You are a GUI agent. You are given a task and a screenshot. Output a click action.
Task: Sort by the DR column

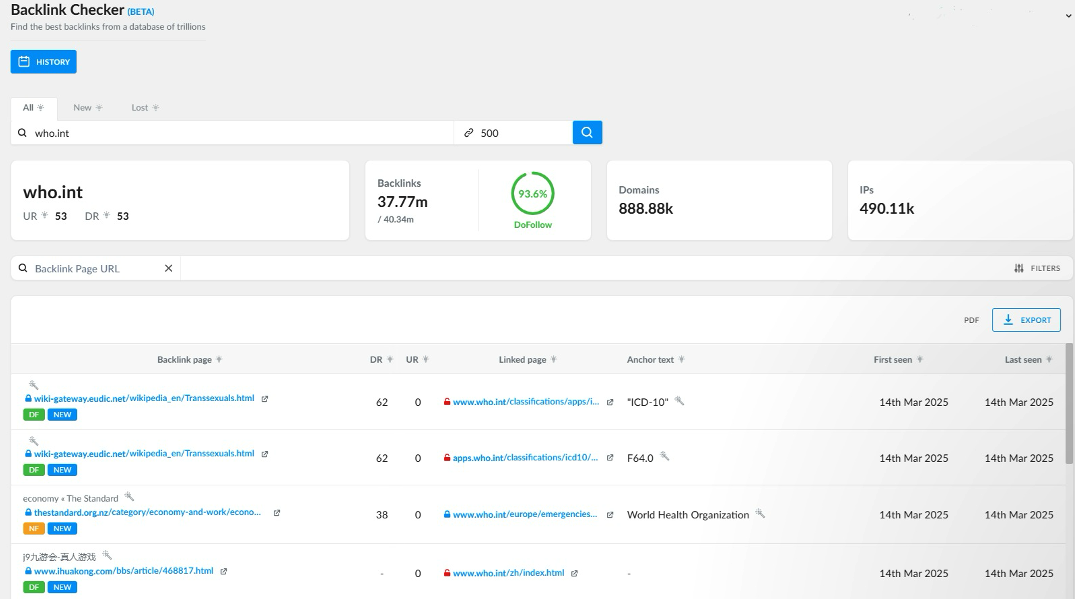point(382,360)
